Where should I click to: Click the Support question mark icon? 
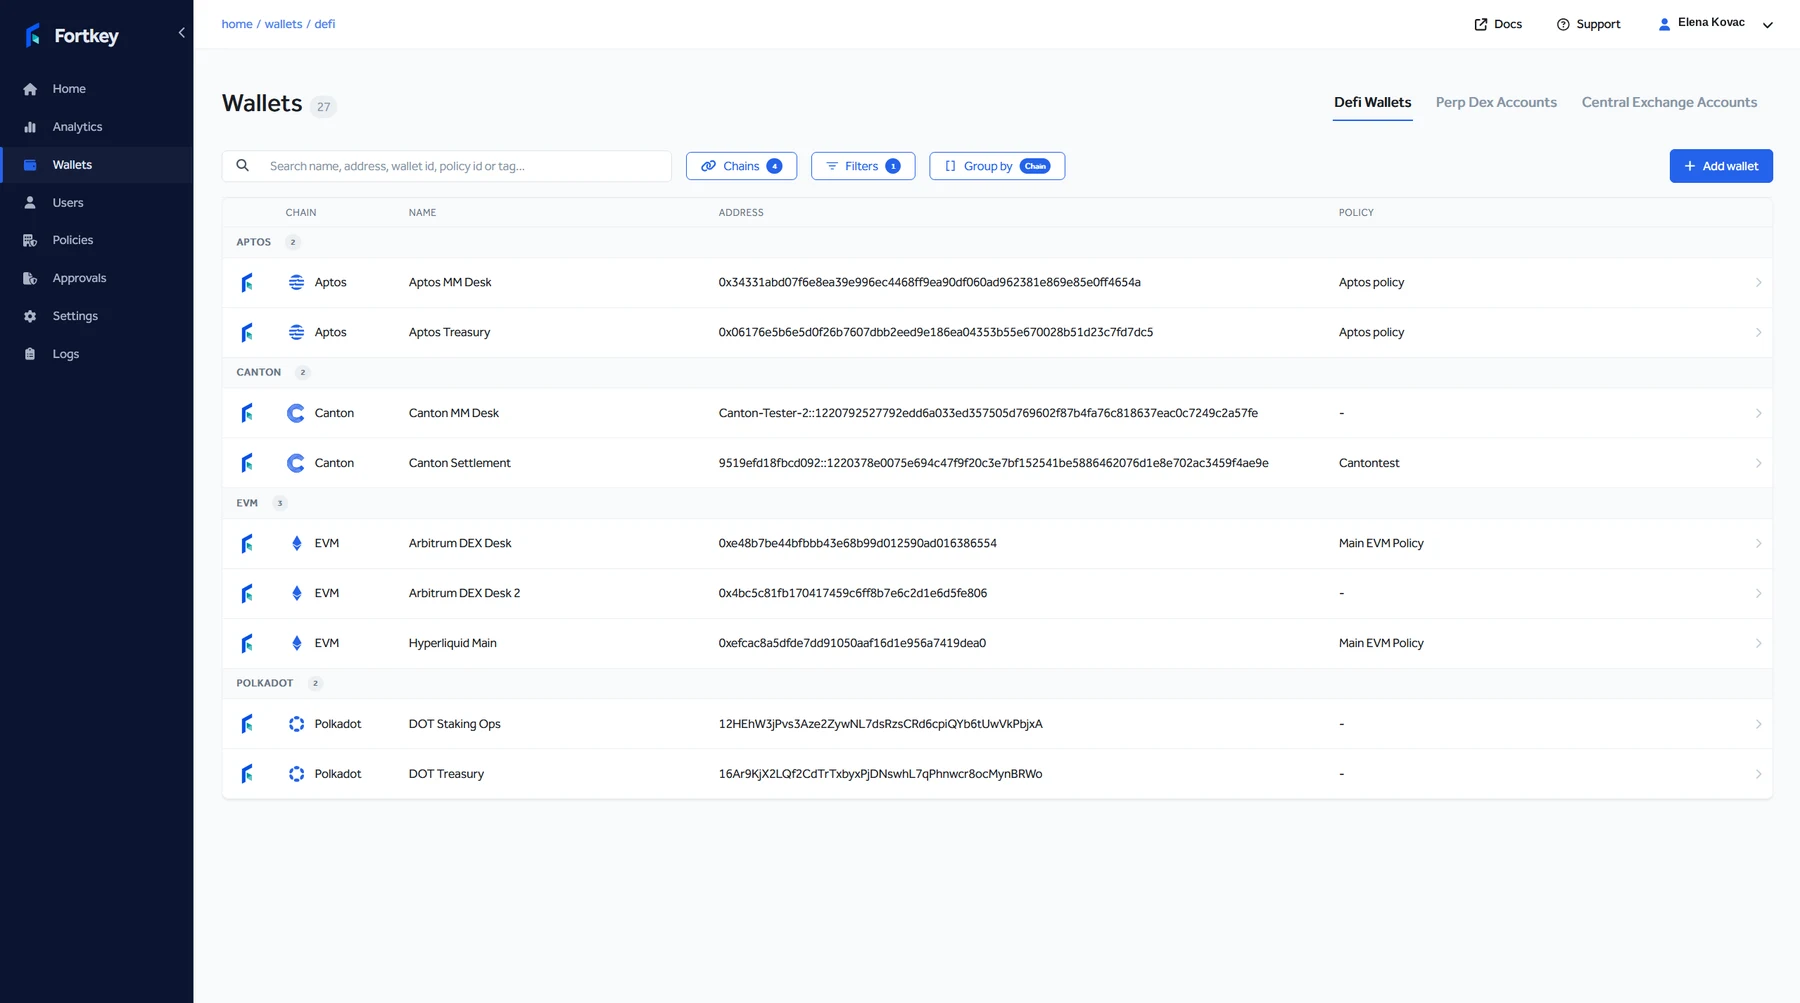[1563, 24]
